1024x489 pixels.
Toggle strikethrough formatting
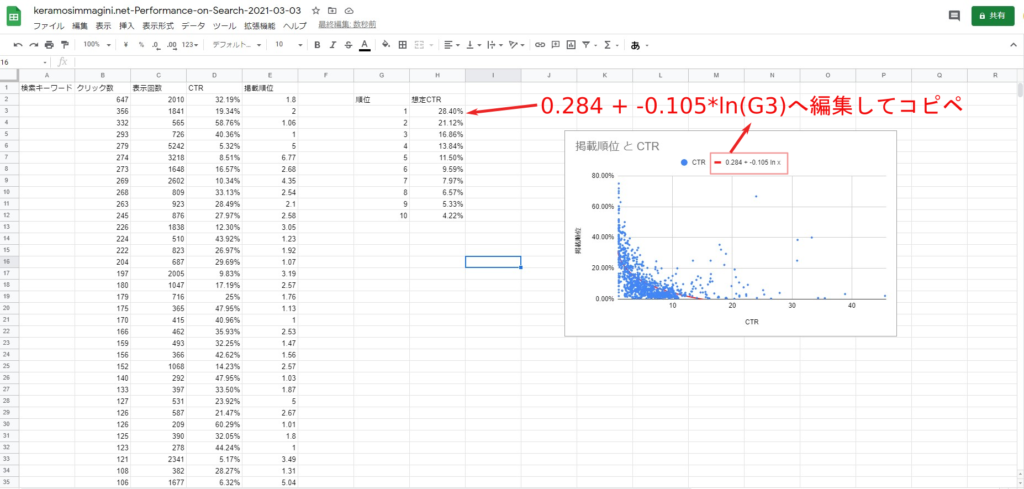point(348,45)
